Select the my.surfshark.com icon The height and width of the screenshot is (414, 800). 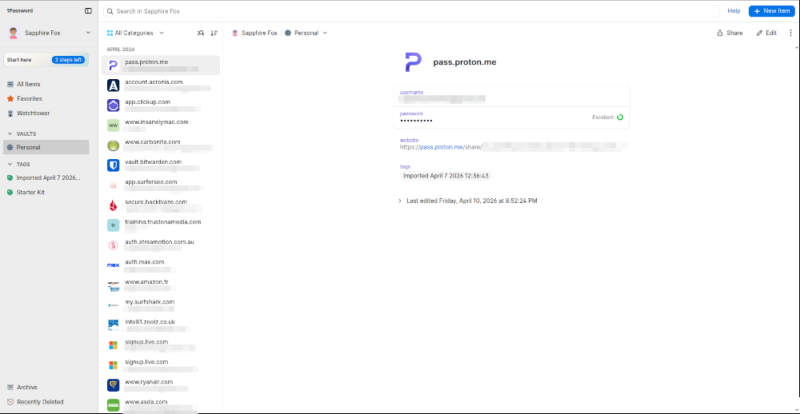(113, 305)
